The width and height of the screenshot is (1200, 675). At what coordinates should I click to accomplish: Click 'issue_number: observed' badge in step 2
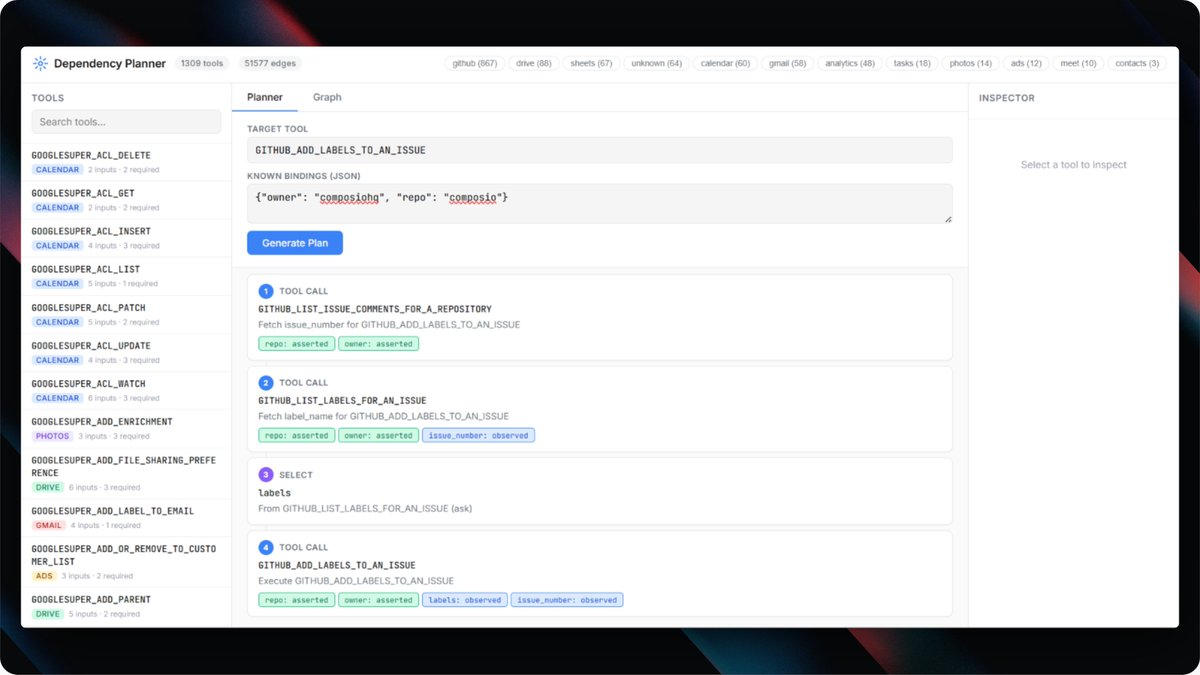(x=478, y=436)
